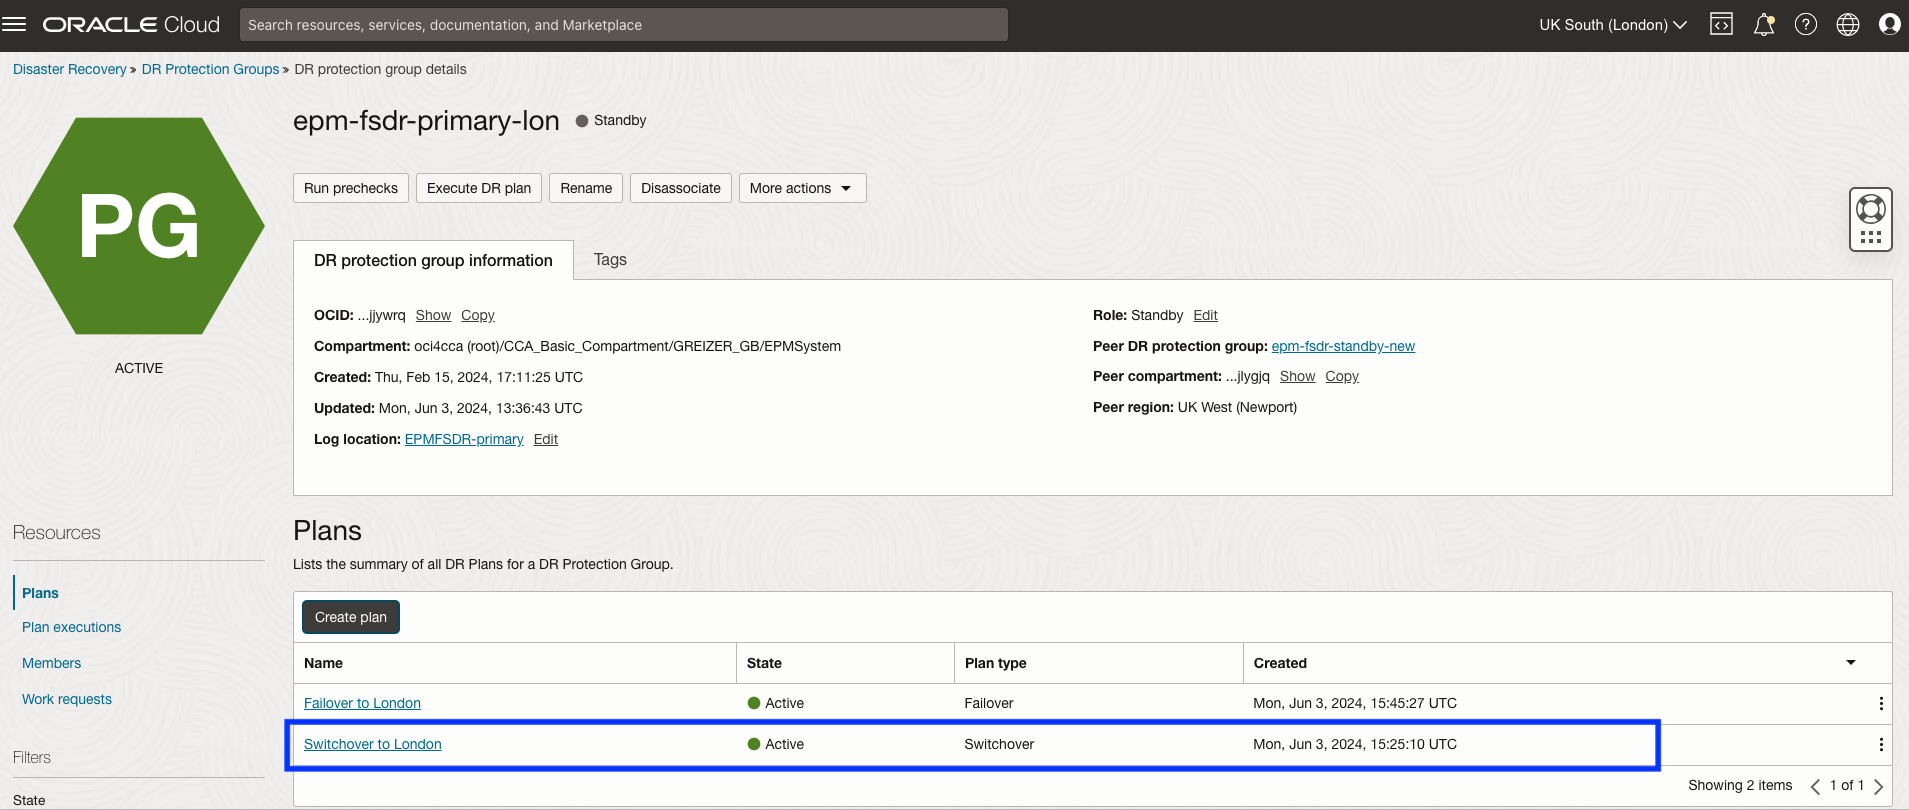Open the announcements bell icon
Viewport: 1909px width, 810px height.
(x=1764, y=24)
